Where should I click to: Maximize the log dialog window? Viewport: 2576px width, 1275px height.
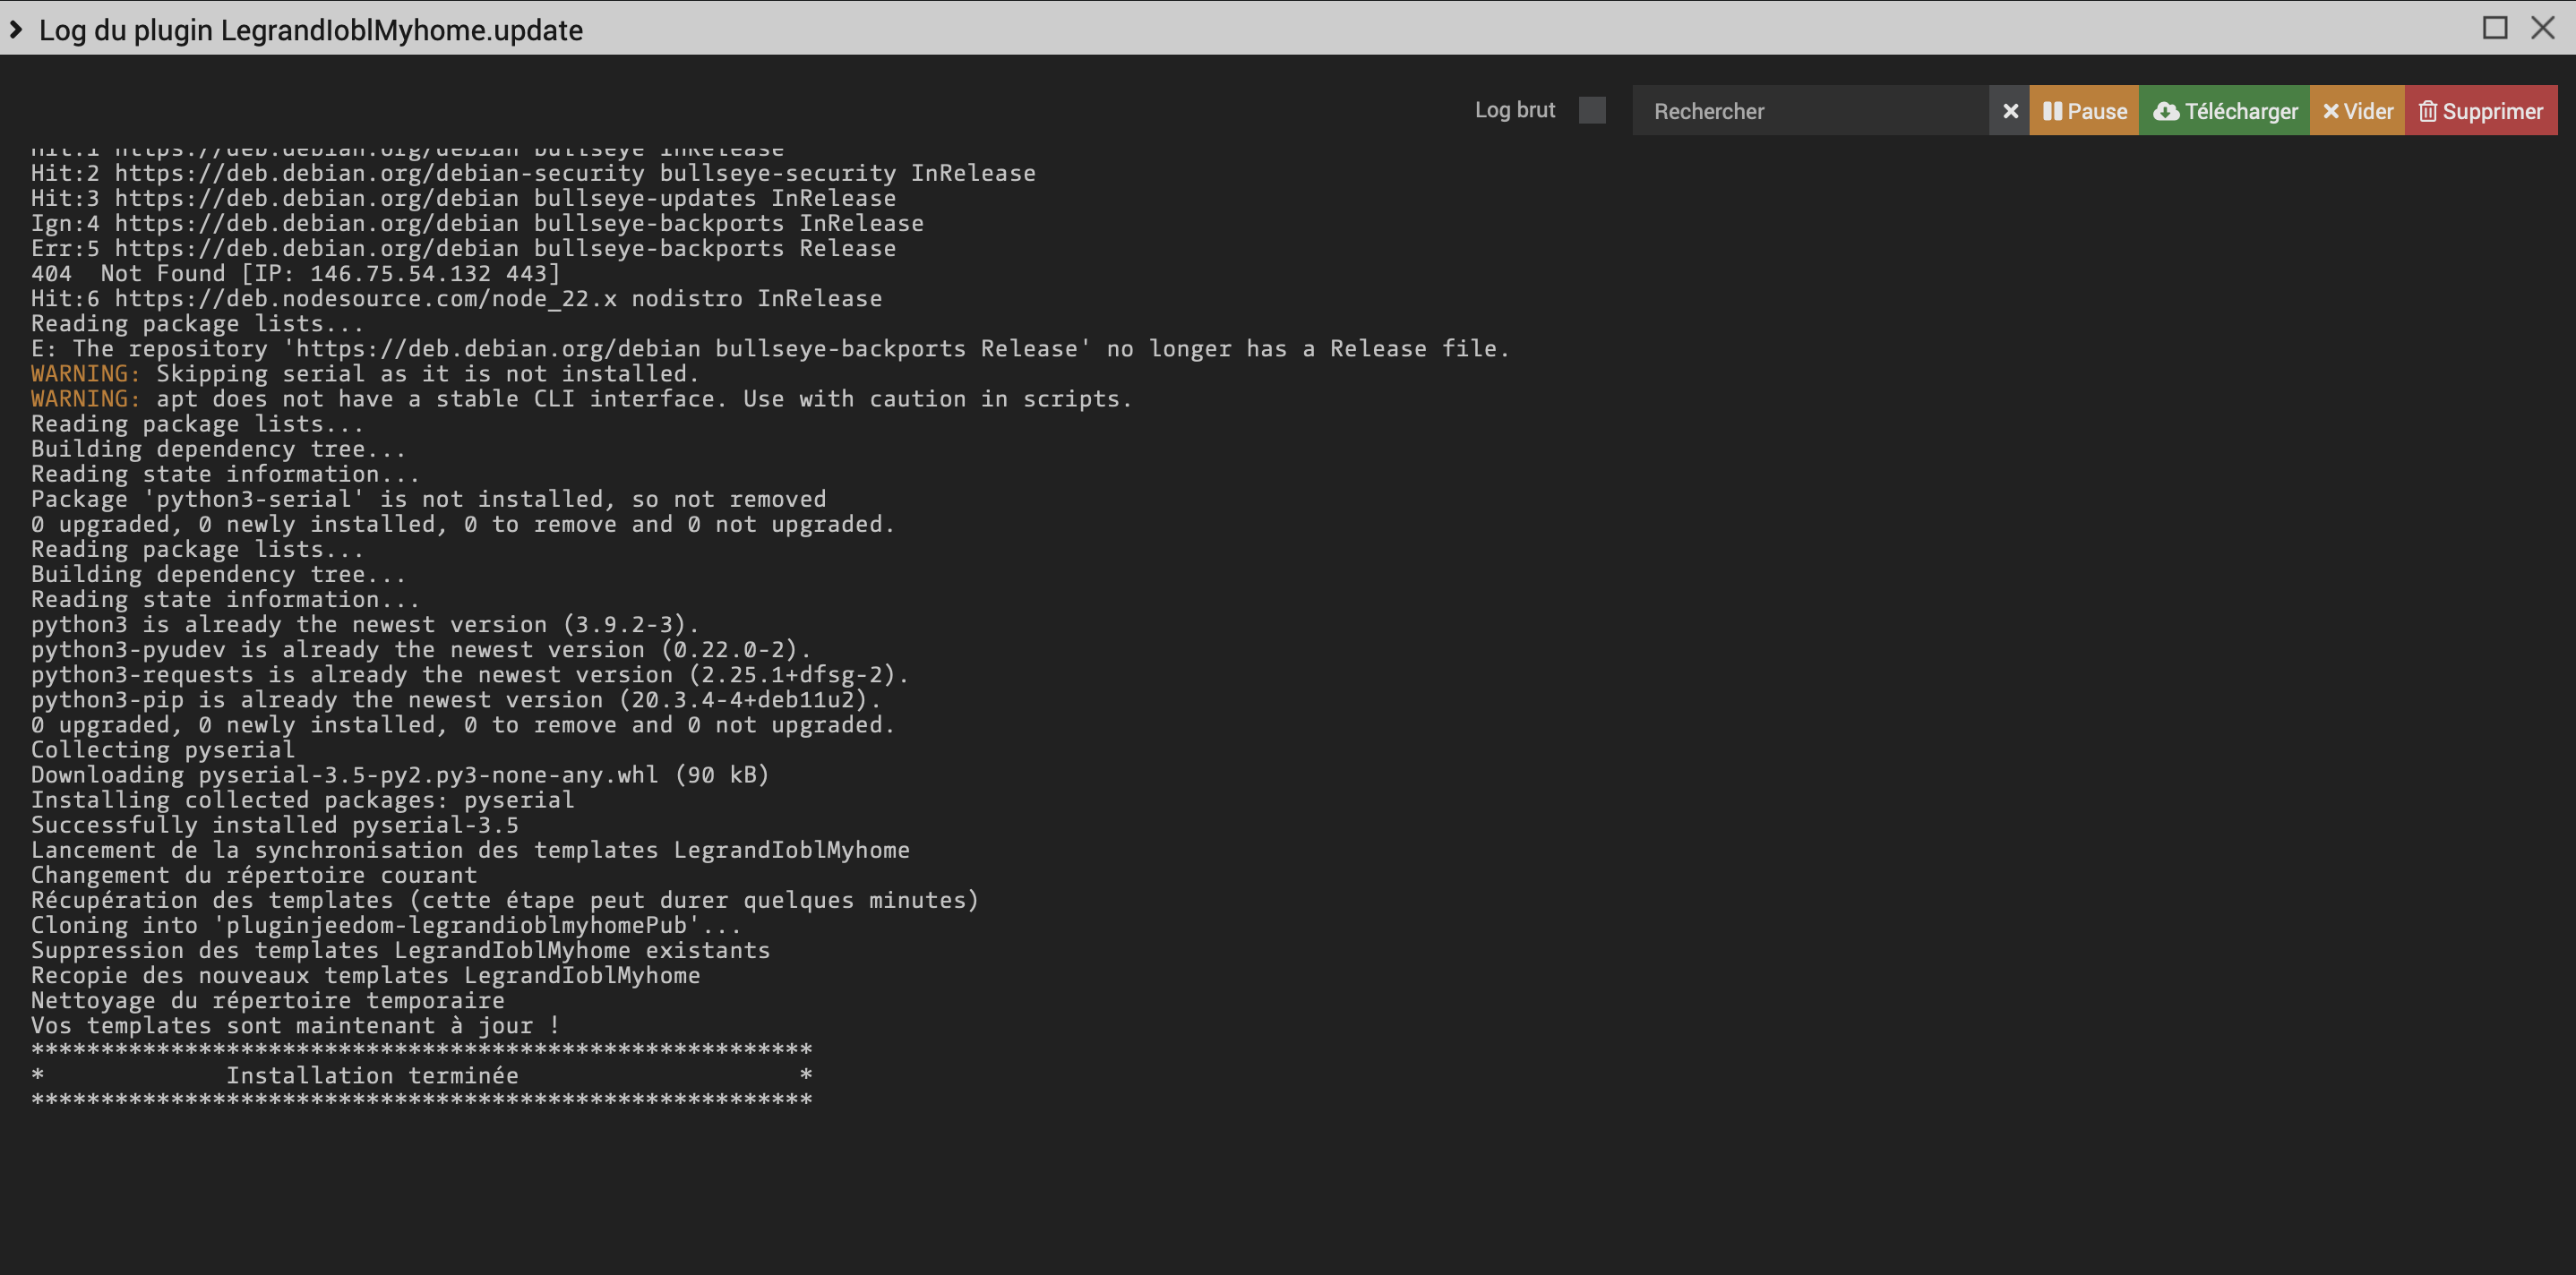(2494, 28)
